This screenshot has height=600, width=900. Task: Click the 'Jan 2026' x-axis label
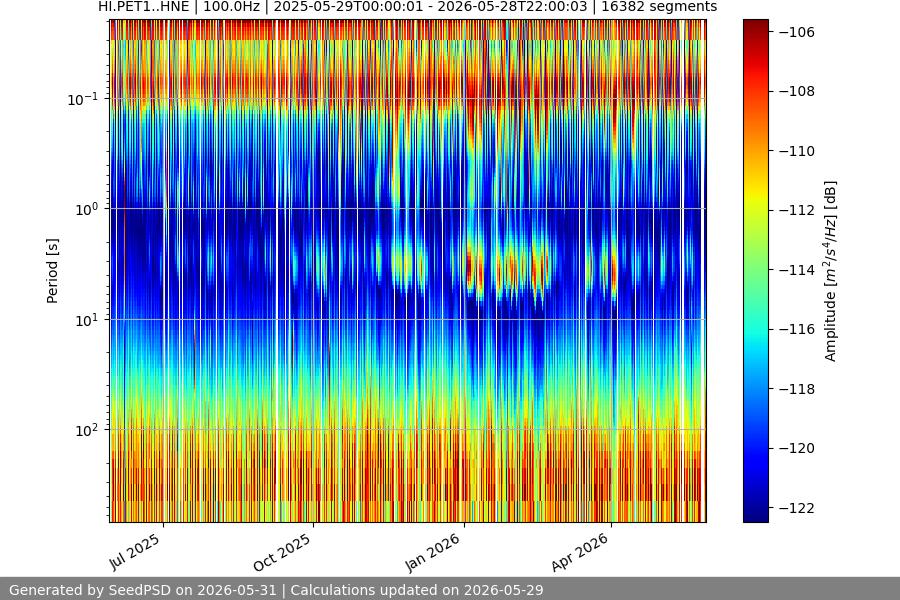(x=432, y=552)
